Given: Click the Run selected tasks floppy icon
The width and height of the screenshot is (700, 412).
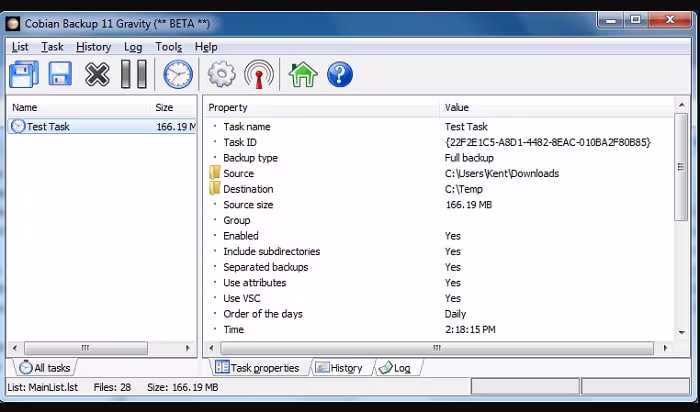Looking at the screenshot, I should click(60, 74).
